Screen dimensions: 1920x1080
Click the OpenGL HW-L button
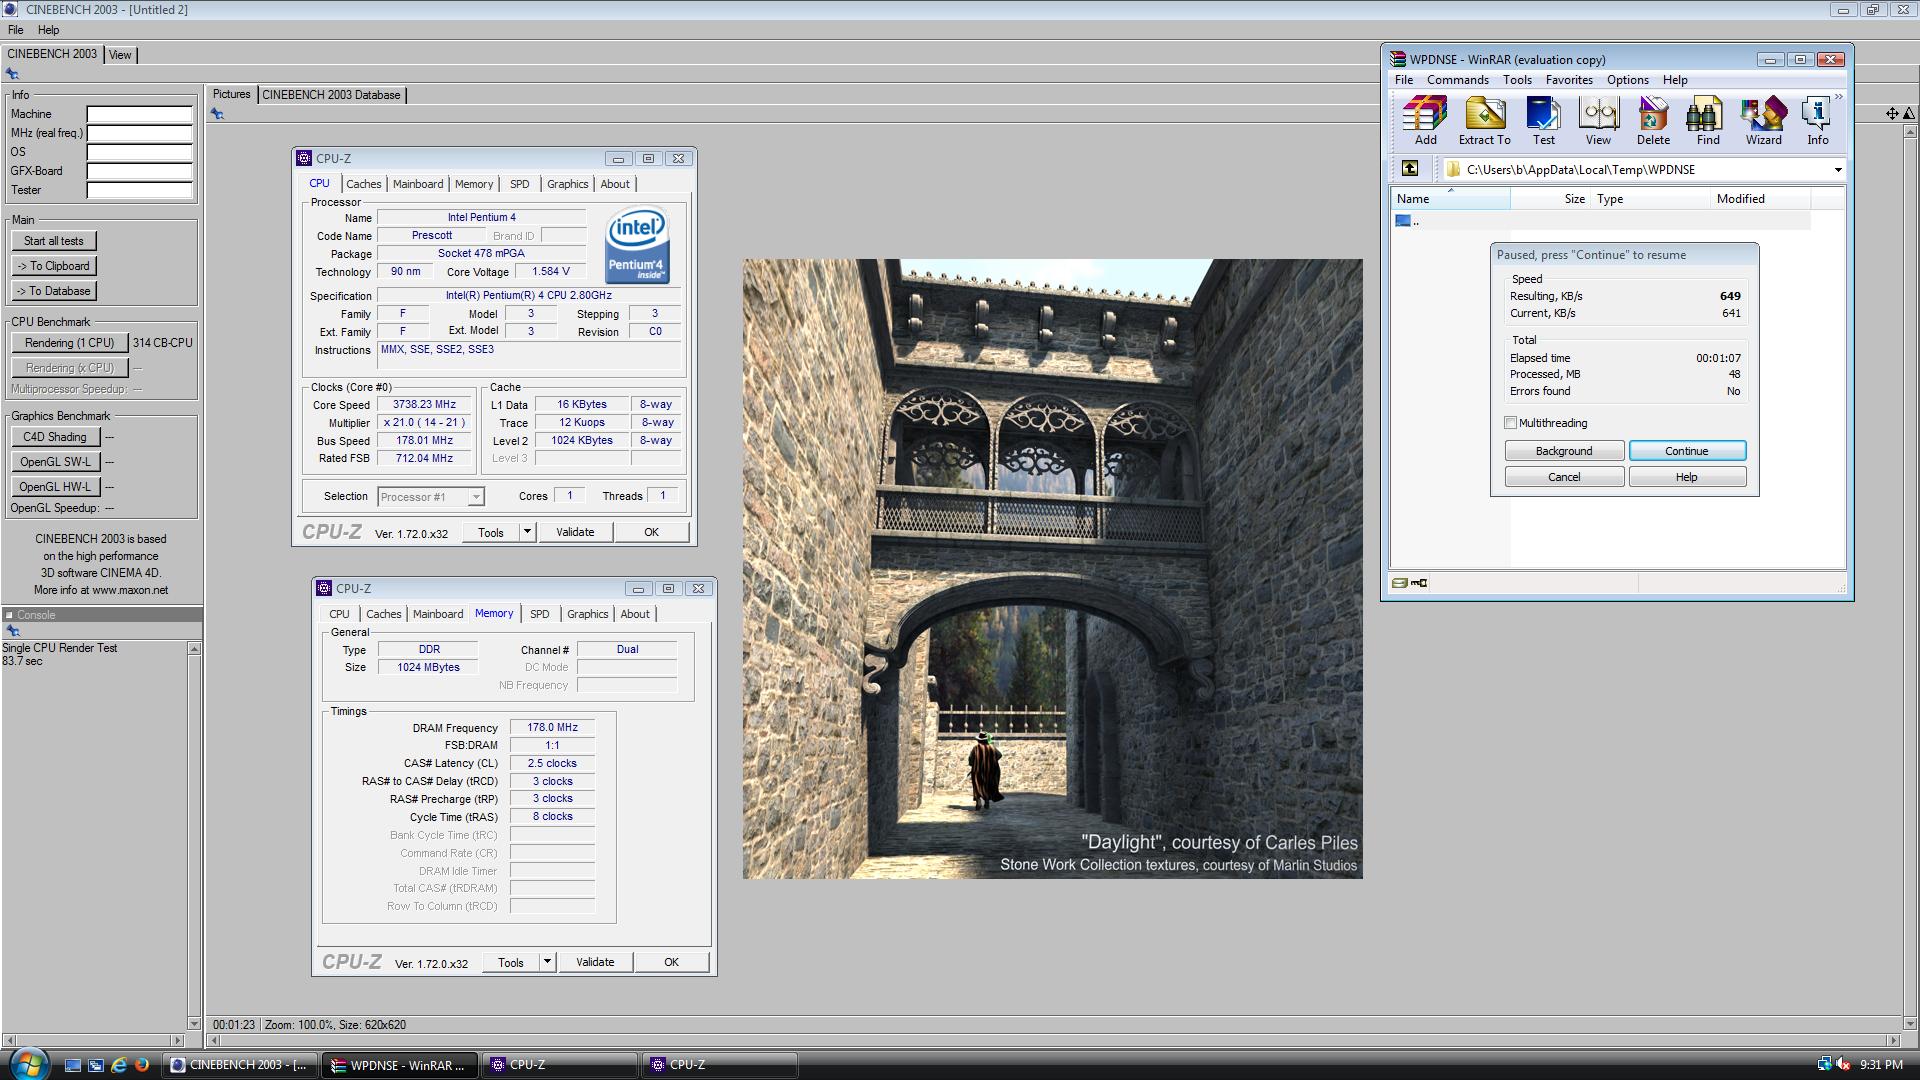[55, 487]
